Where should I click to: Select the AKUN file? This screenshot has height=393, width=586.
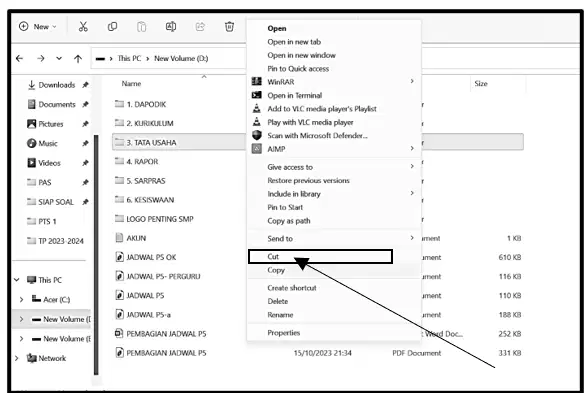[x=130, y=238]
